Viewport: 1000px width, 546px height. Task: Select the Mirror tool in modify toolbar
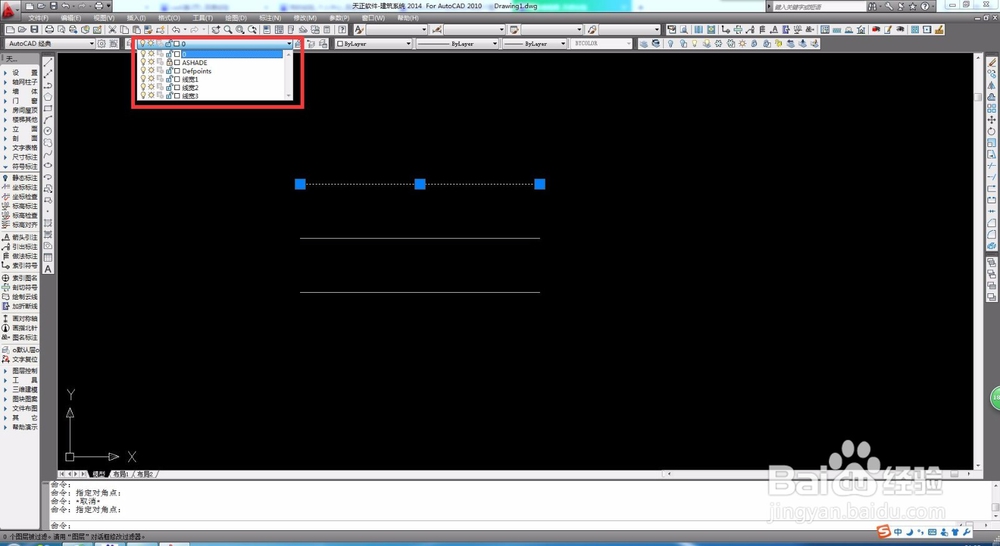click(x=992, y=85)
